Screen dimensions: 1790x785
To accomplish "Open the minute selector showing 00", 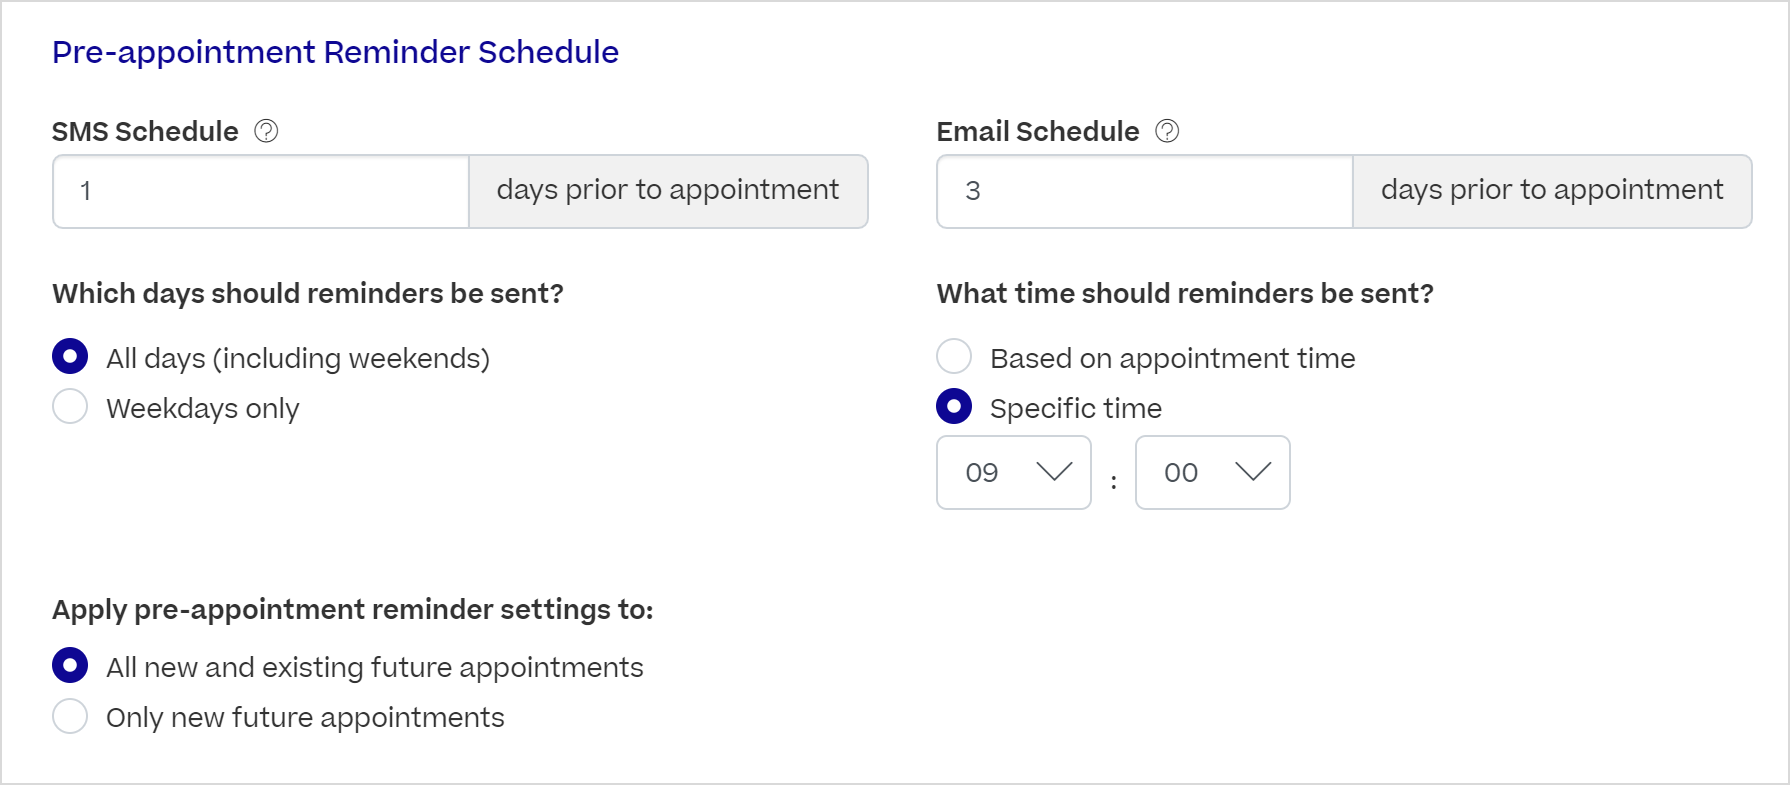I will [x=1212, y=472].
